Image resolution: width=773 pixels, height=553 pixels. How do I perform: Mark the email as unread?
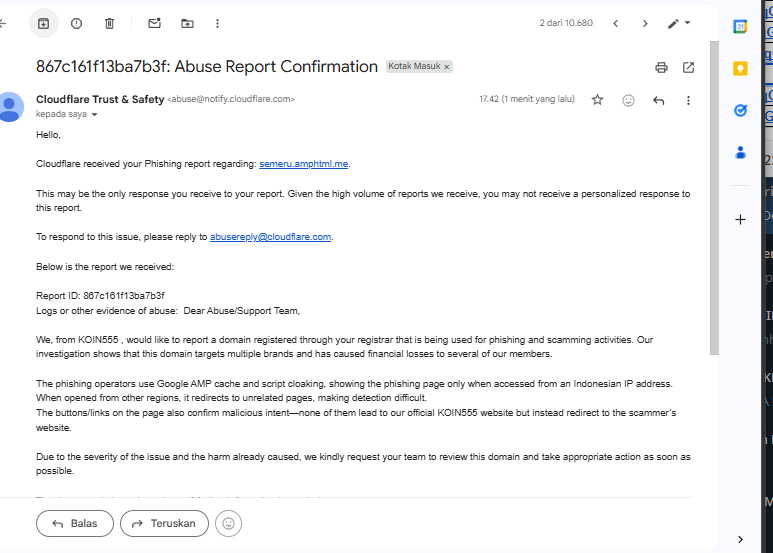[154, 23]
